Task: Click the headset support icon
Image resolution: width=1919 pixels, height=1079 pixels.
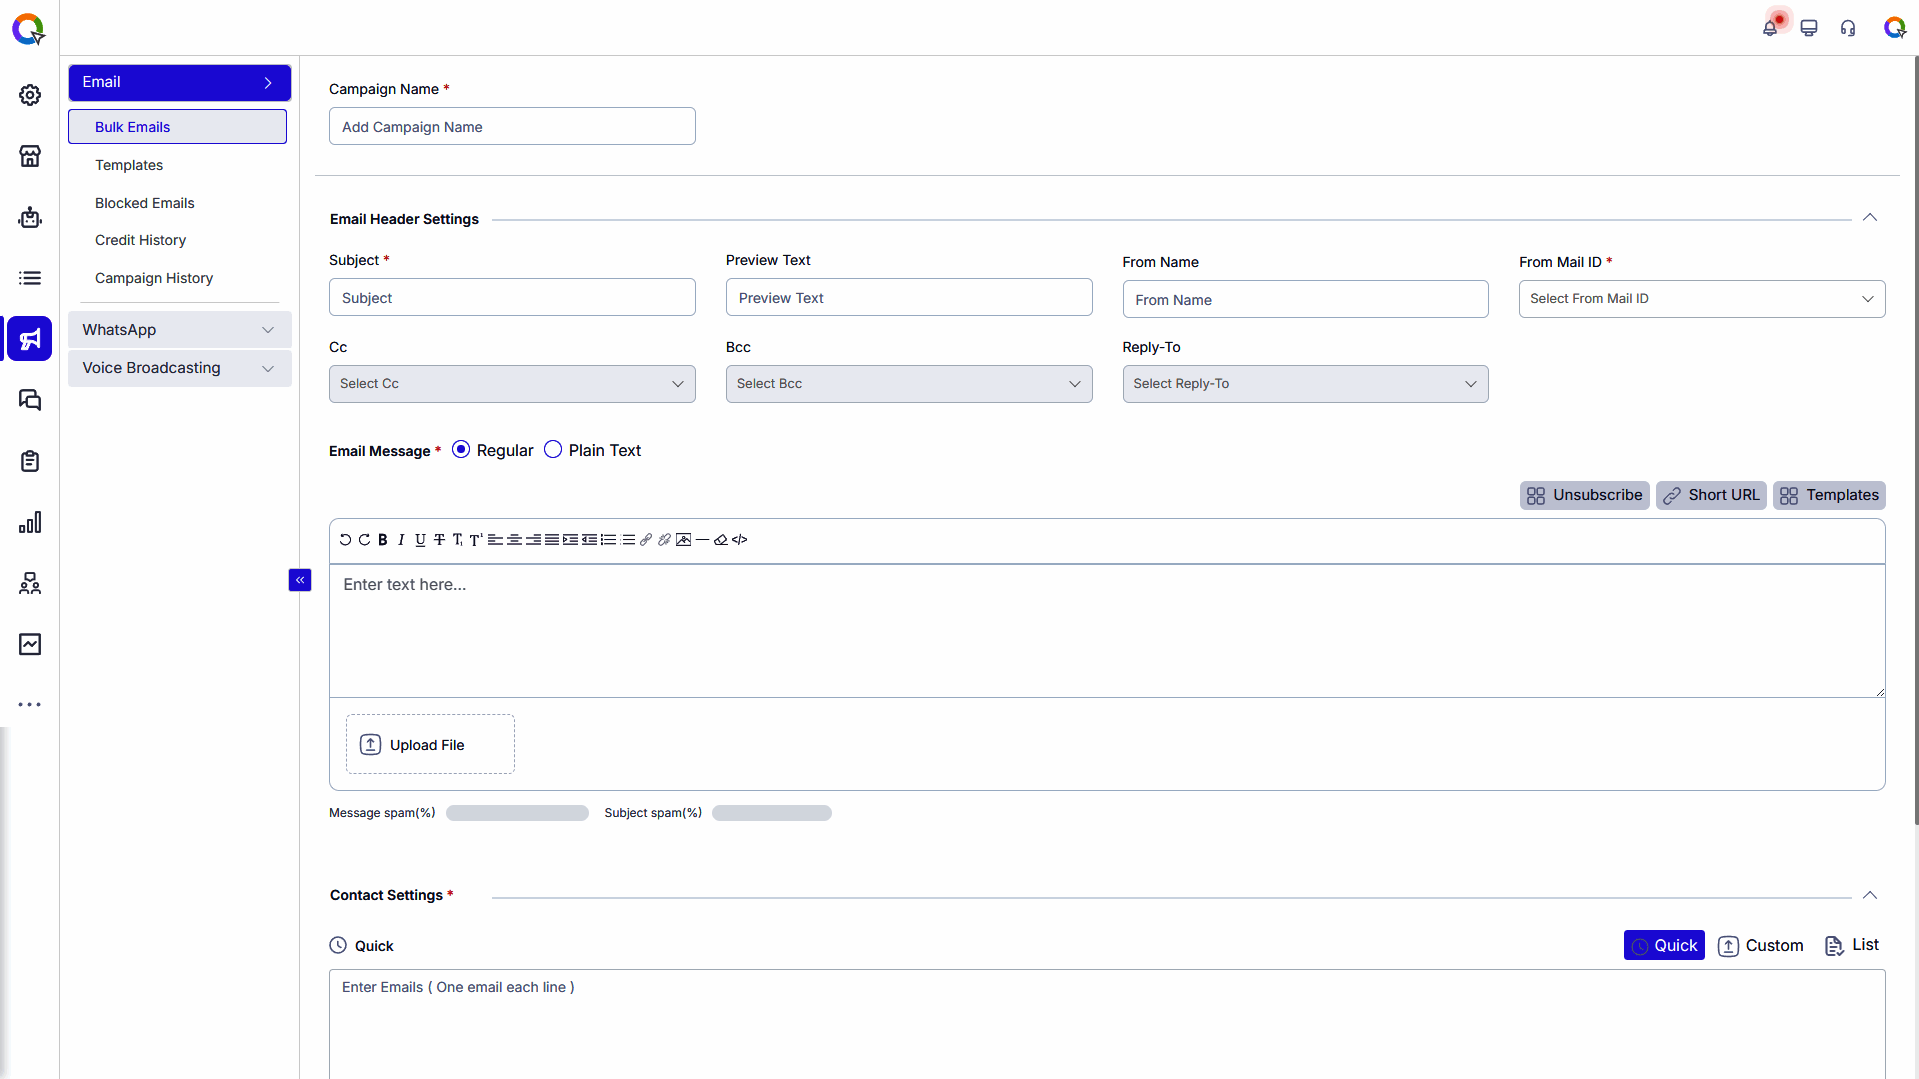Action: click(x=1848, y=28)
